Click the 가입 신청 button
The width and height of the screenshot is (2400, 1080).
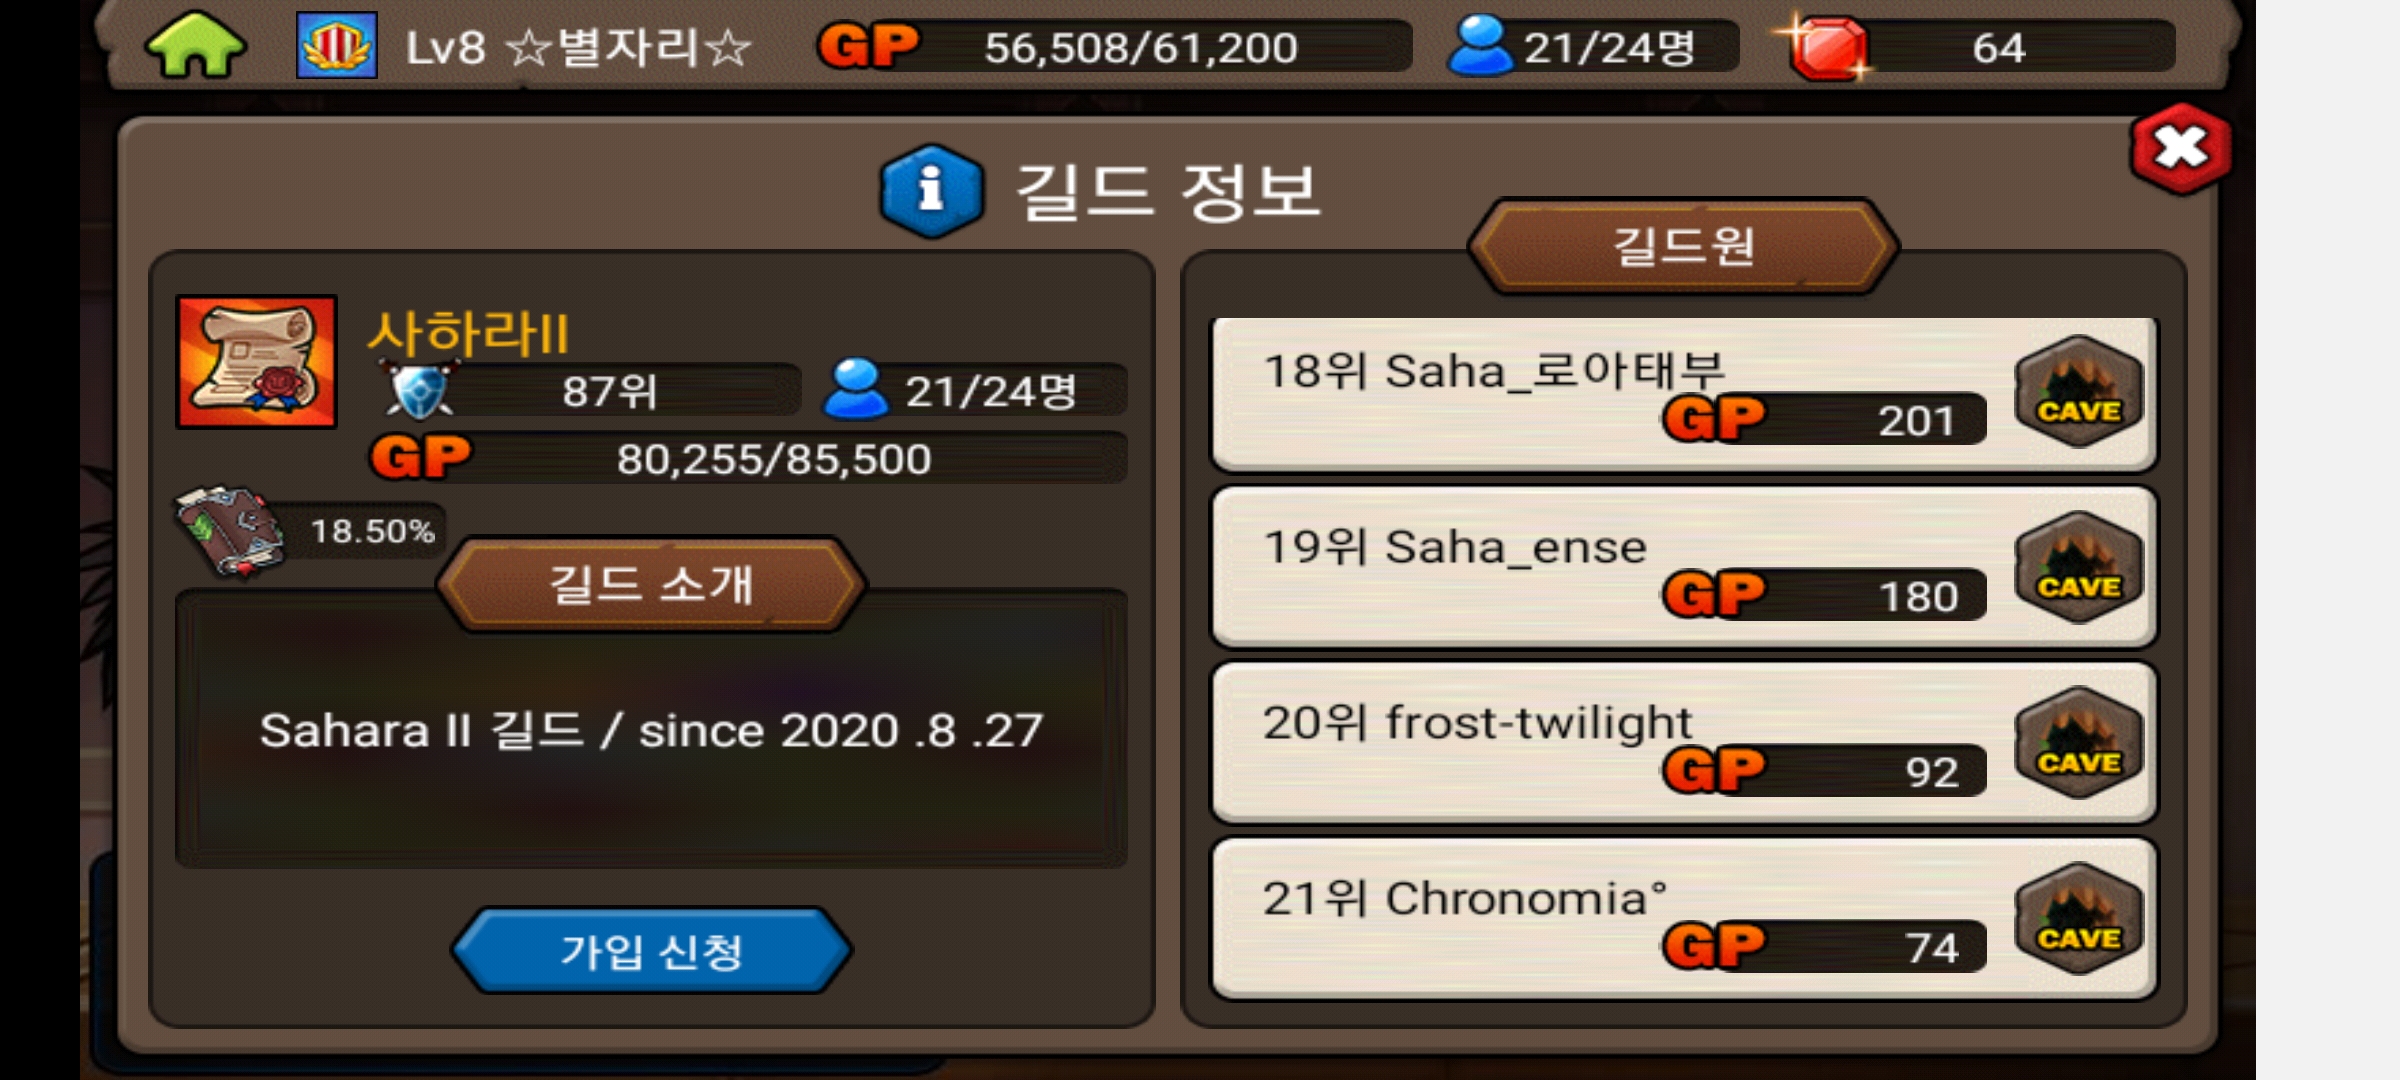click(x=652, y=950)
